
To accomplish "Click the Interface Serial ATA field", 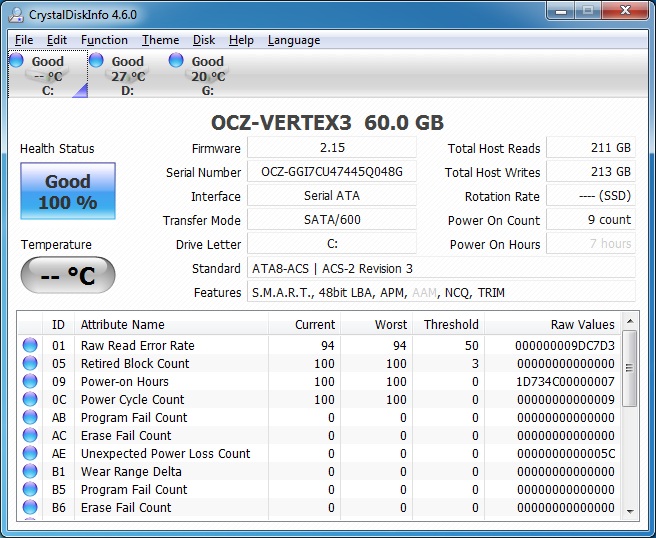I will click(x=332, y=195).
